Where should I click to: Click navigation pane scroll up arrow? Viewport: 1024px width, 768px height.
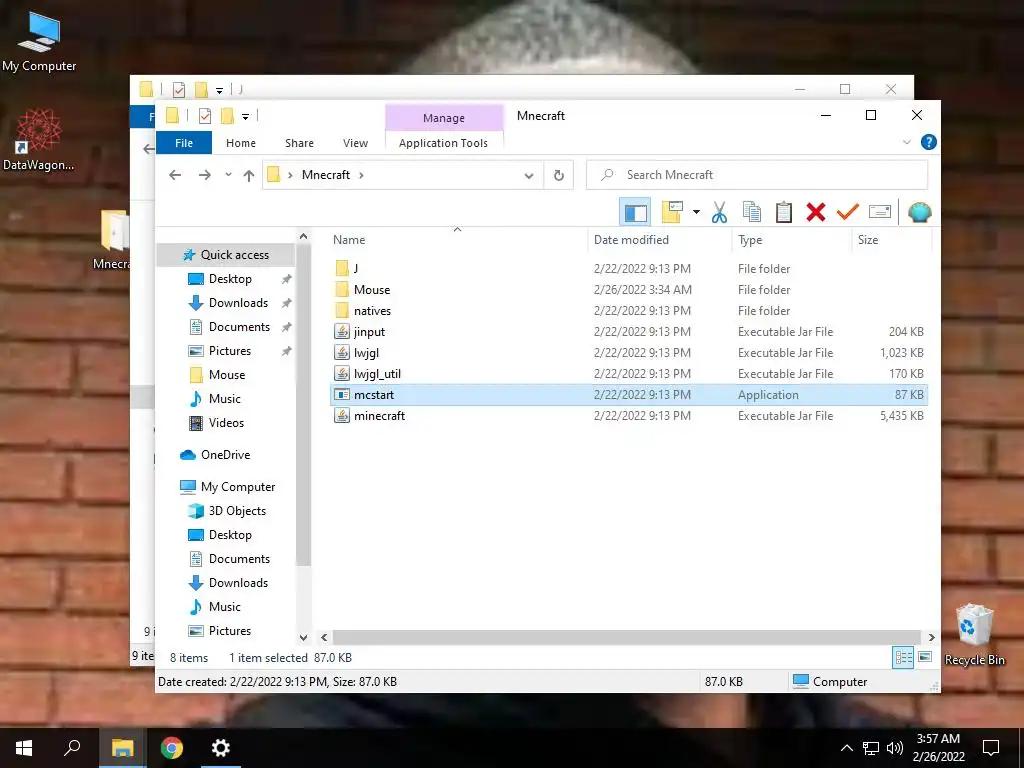[x=303, y=236]
